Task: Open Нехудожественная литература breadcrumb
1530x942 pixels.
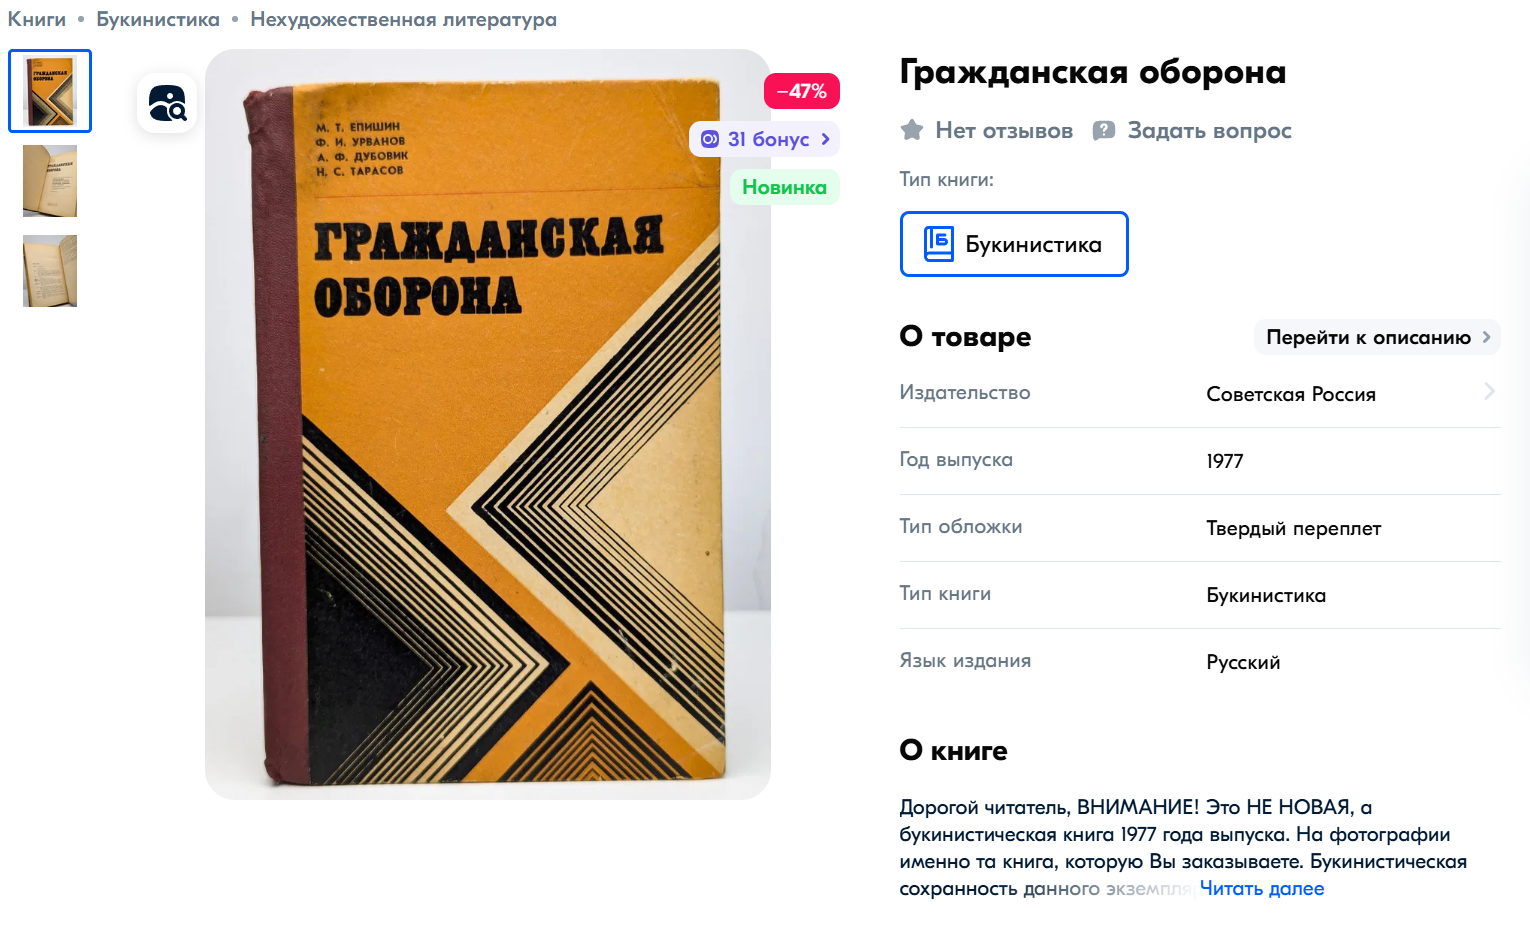Action: 403,19
